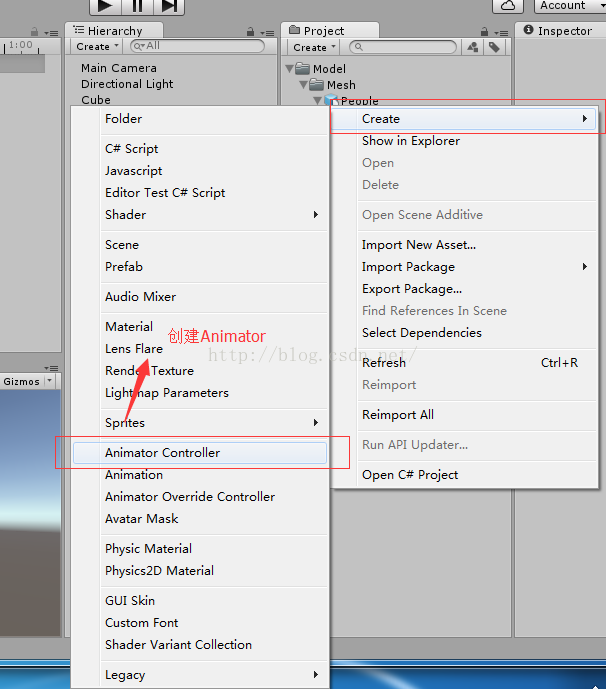
Task: Open the Account dropdown
Action: tap(570, 6)
